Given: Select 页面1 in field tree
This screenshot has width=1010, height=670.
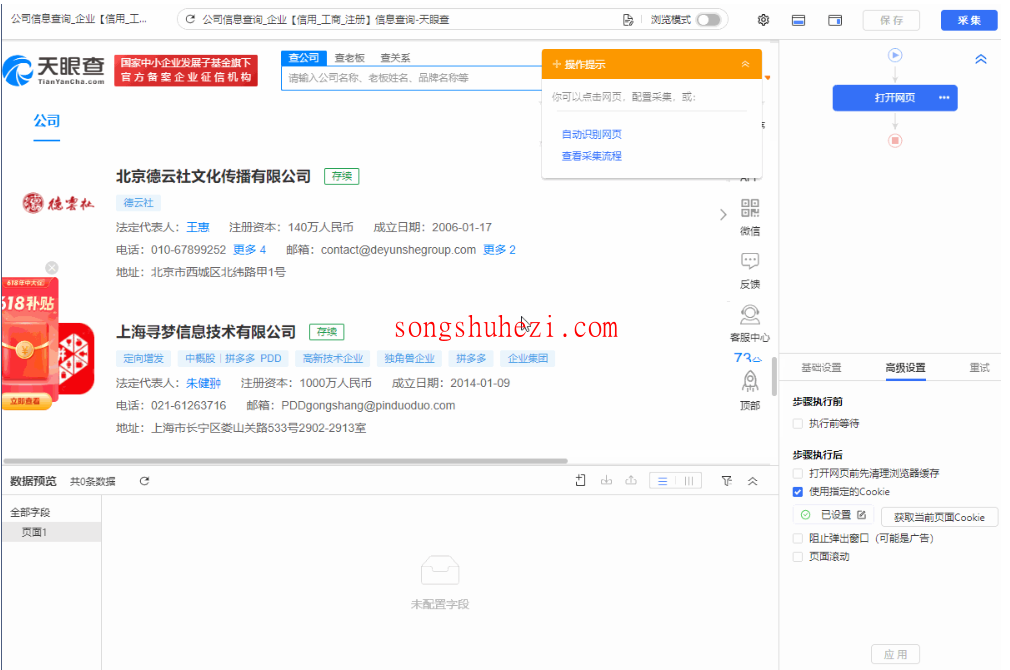Looking at the screenshot, I should pos(52,532).
